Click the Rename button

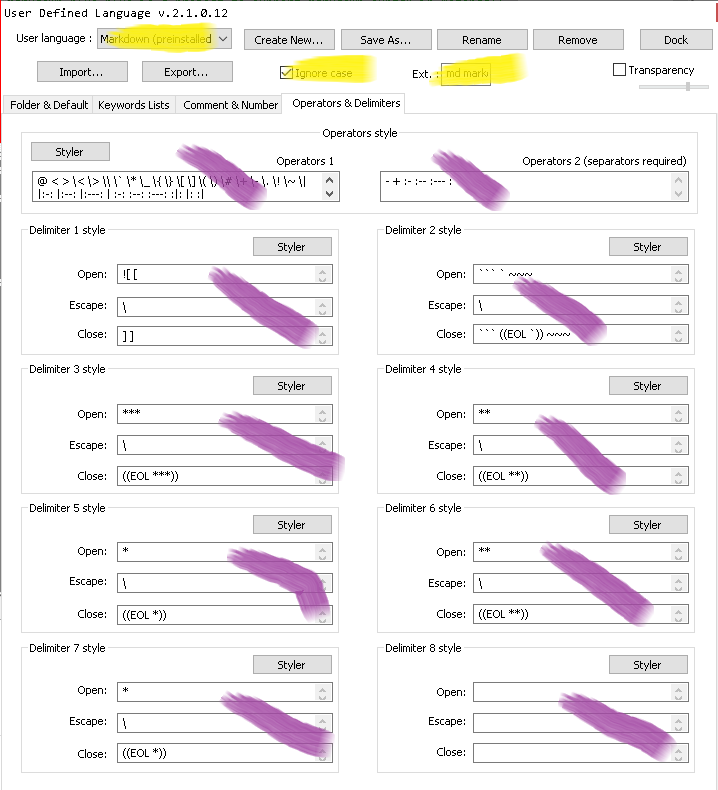tap(482, 40)
